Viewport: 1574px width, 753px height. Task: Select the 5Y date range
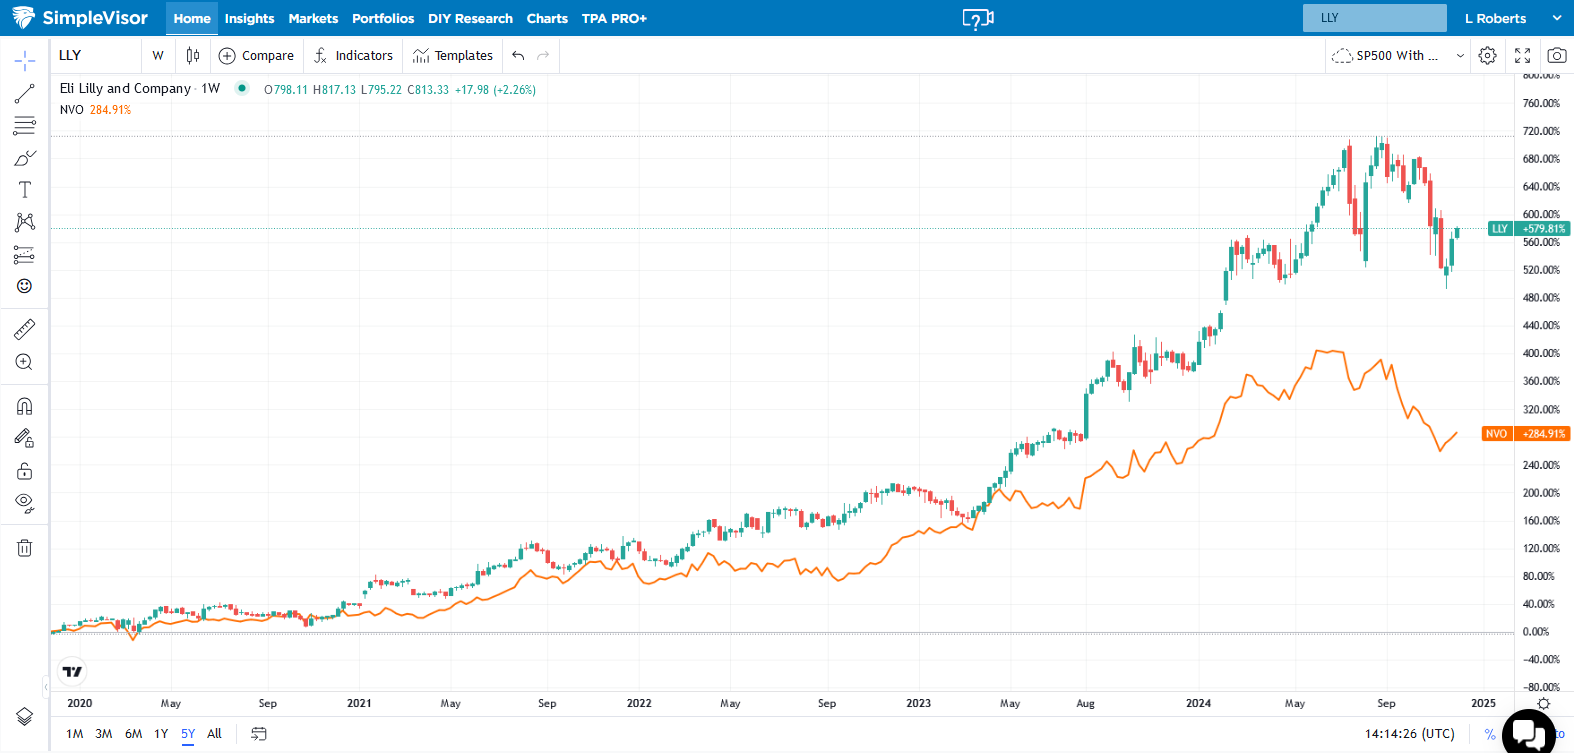click(x=188, y=734)
